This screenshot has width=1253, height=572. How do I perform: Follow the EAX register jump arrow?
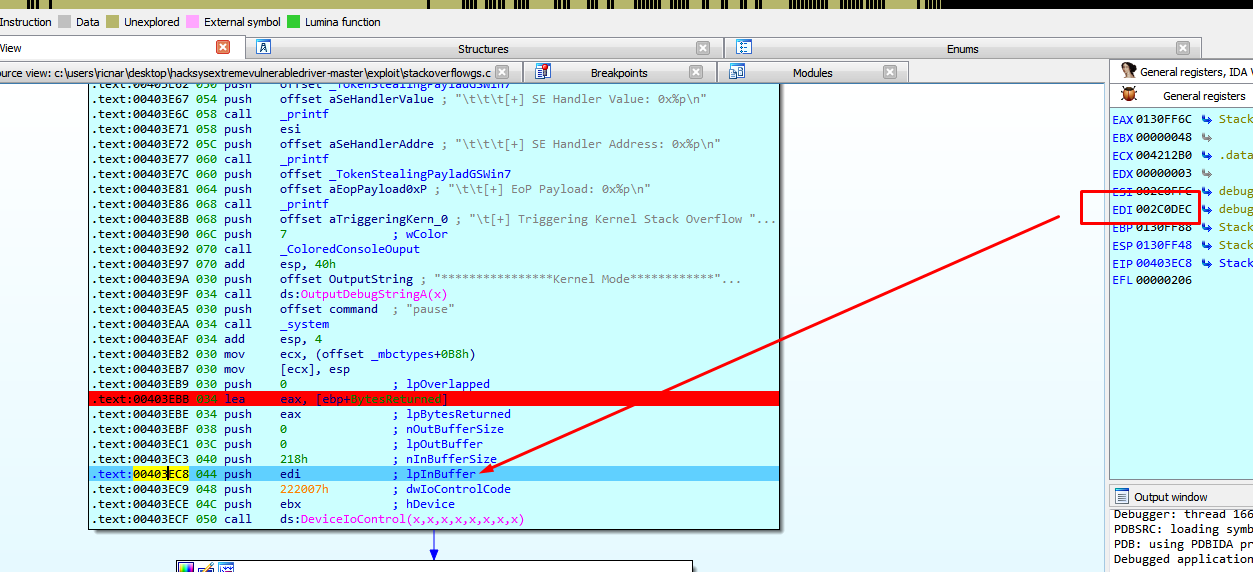coord(1207,120)
